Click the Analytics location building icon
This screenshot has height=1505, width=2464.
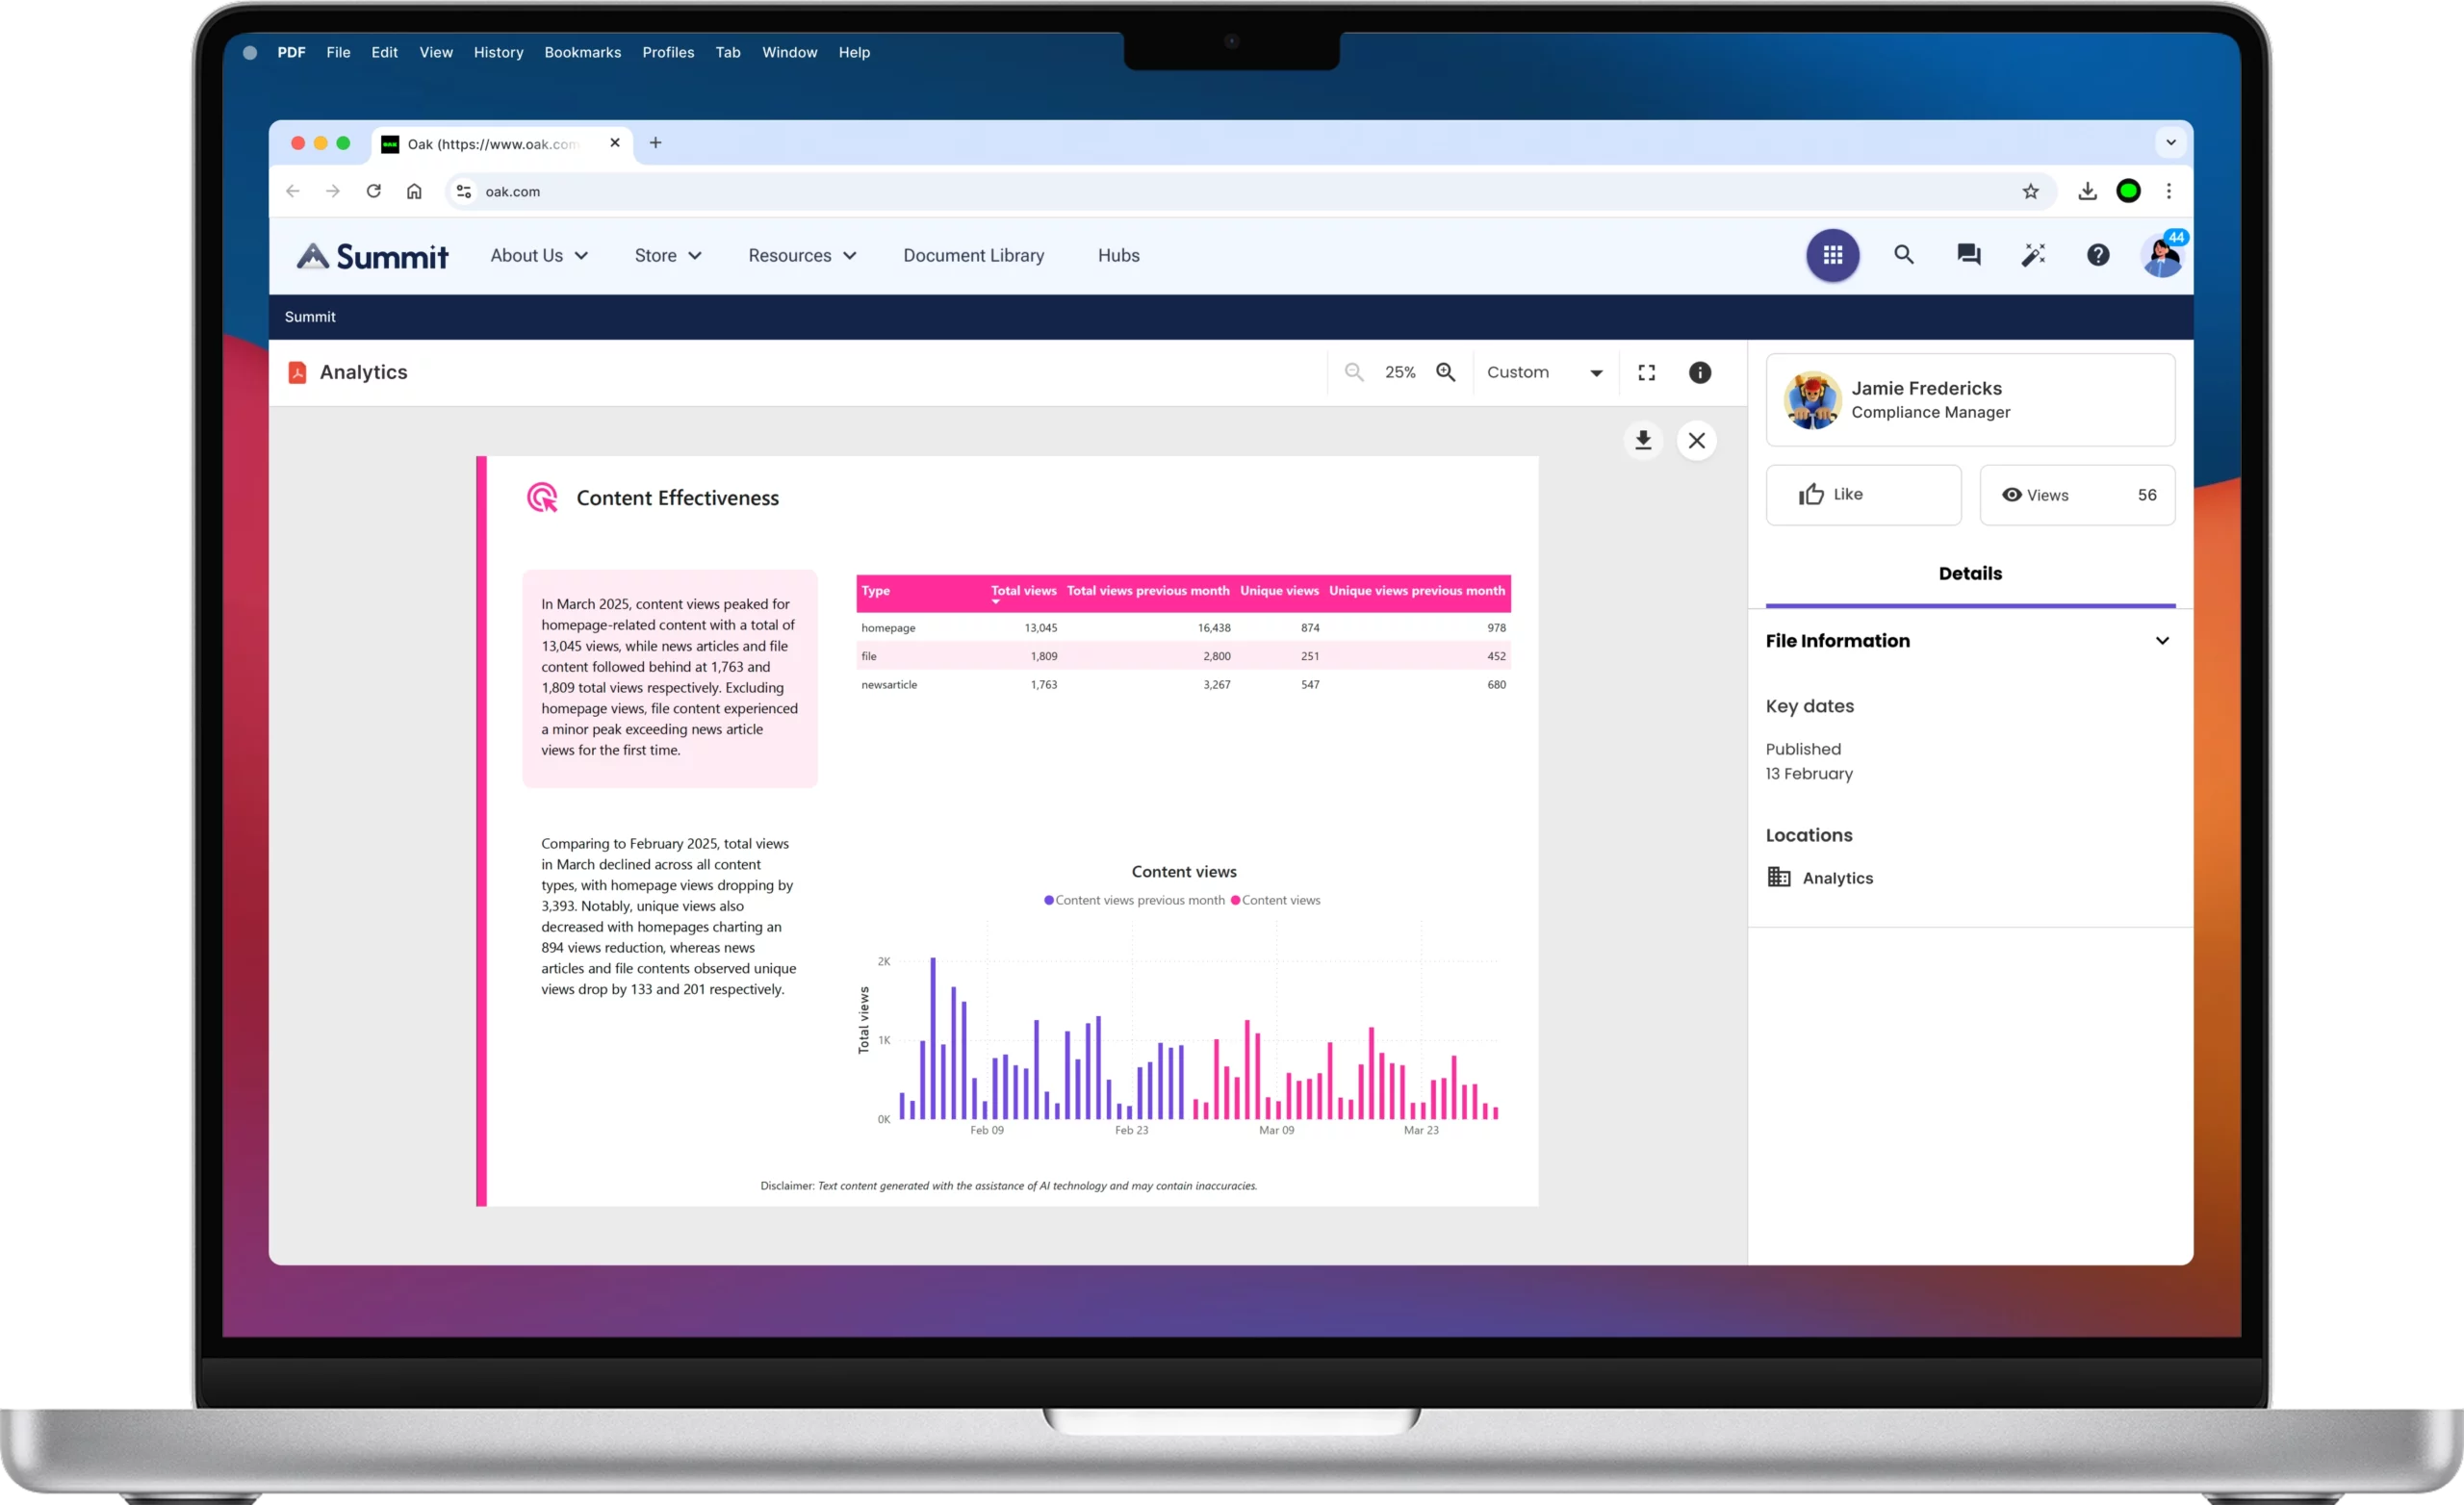(x=1778, y=878)
